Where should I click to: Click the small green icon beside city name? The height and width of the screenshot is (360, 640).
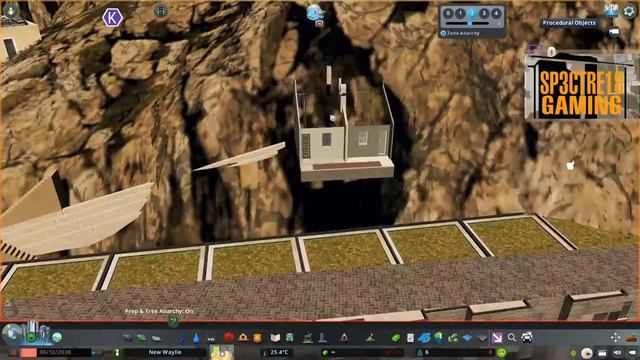(117, 352)
